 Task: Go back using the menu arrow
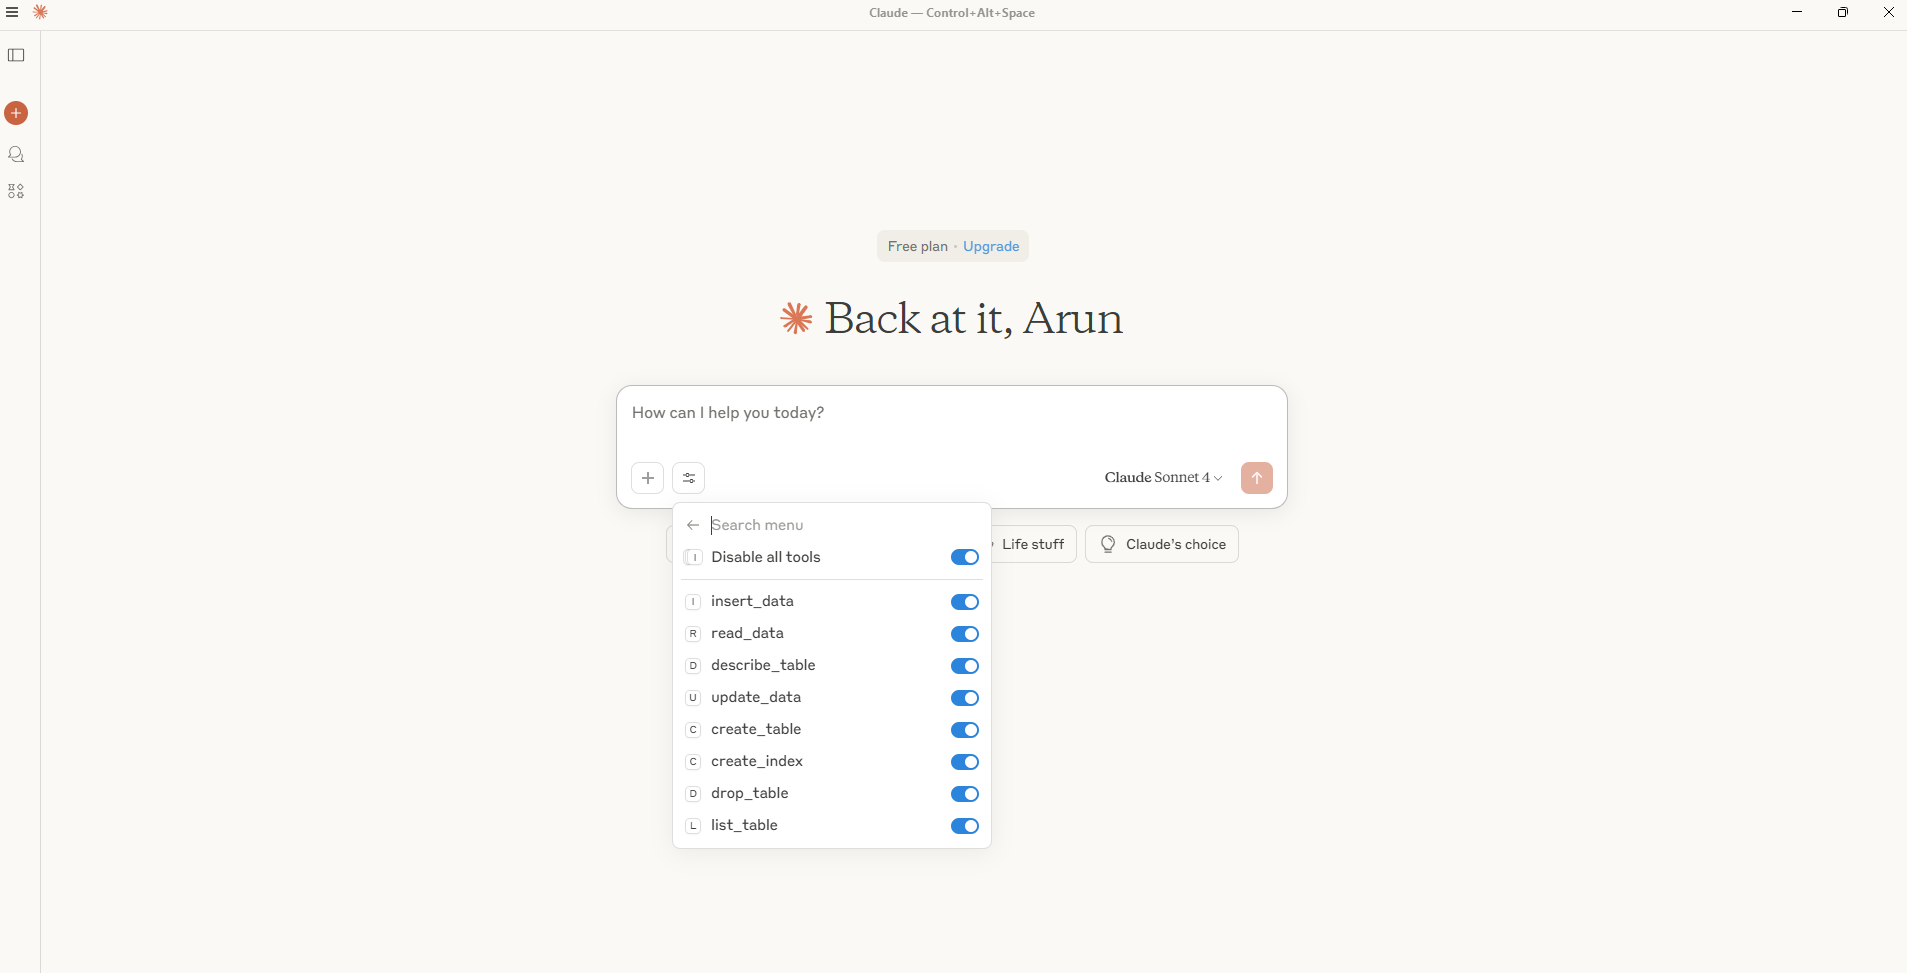(693, 525)
